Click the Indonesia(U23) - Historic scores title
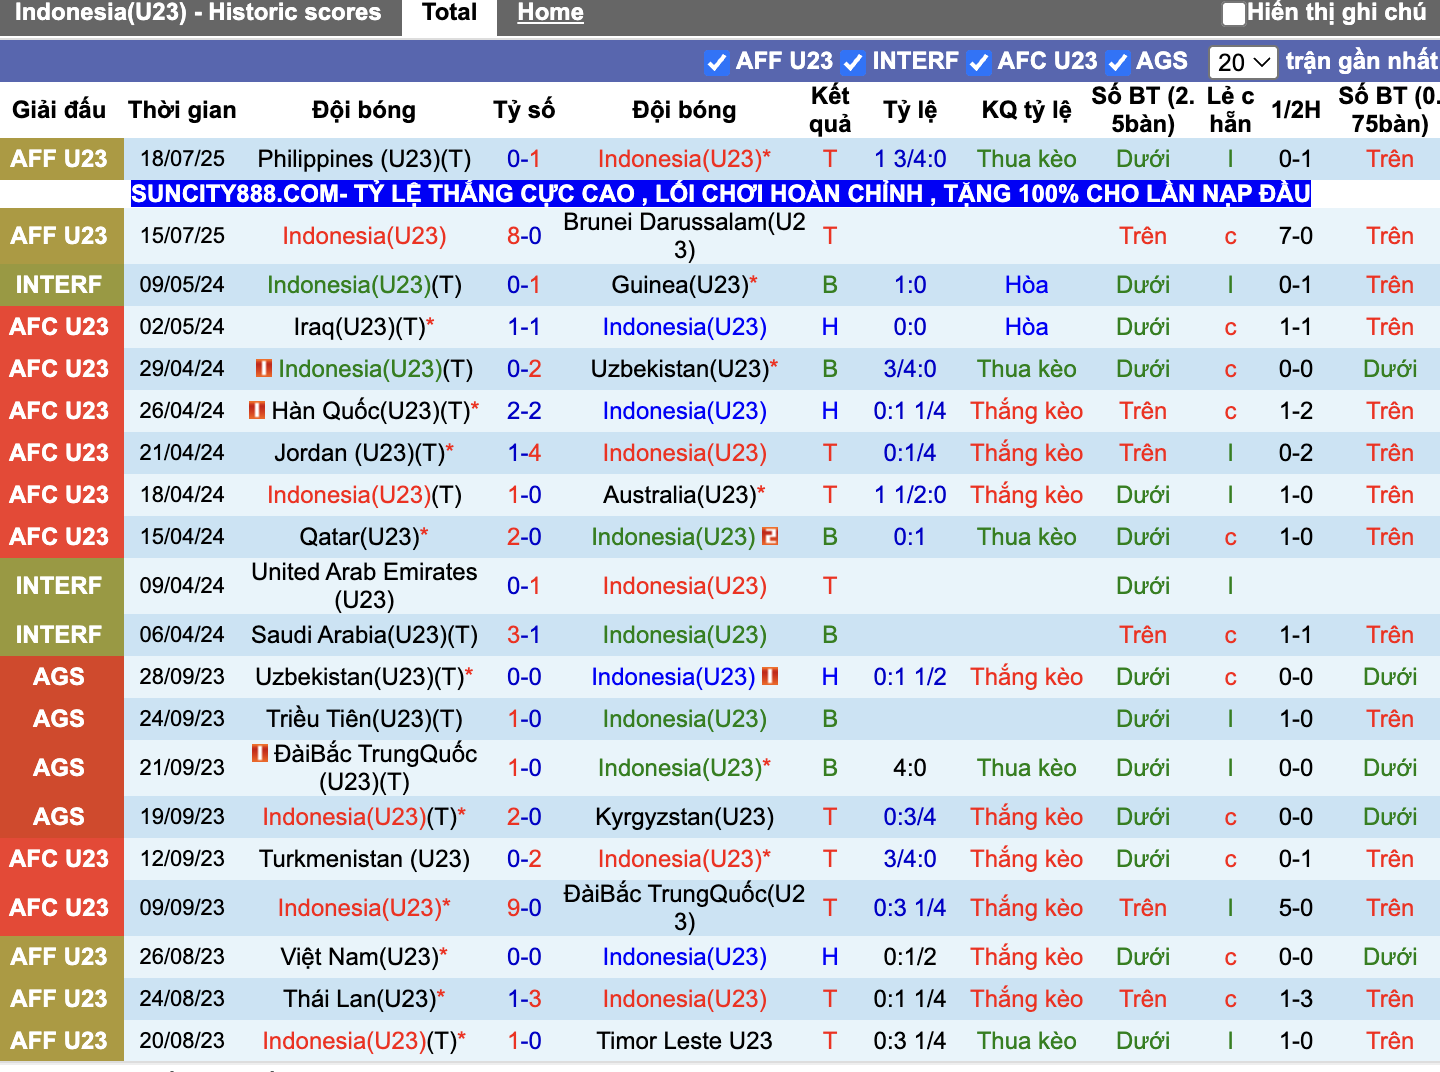The height and width of the screenshot is (1072, 1440). click(x=198, y=13)
